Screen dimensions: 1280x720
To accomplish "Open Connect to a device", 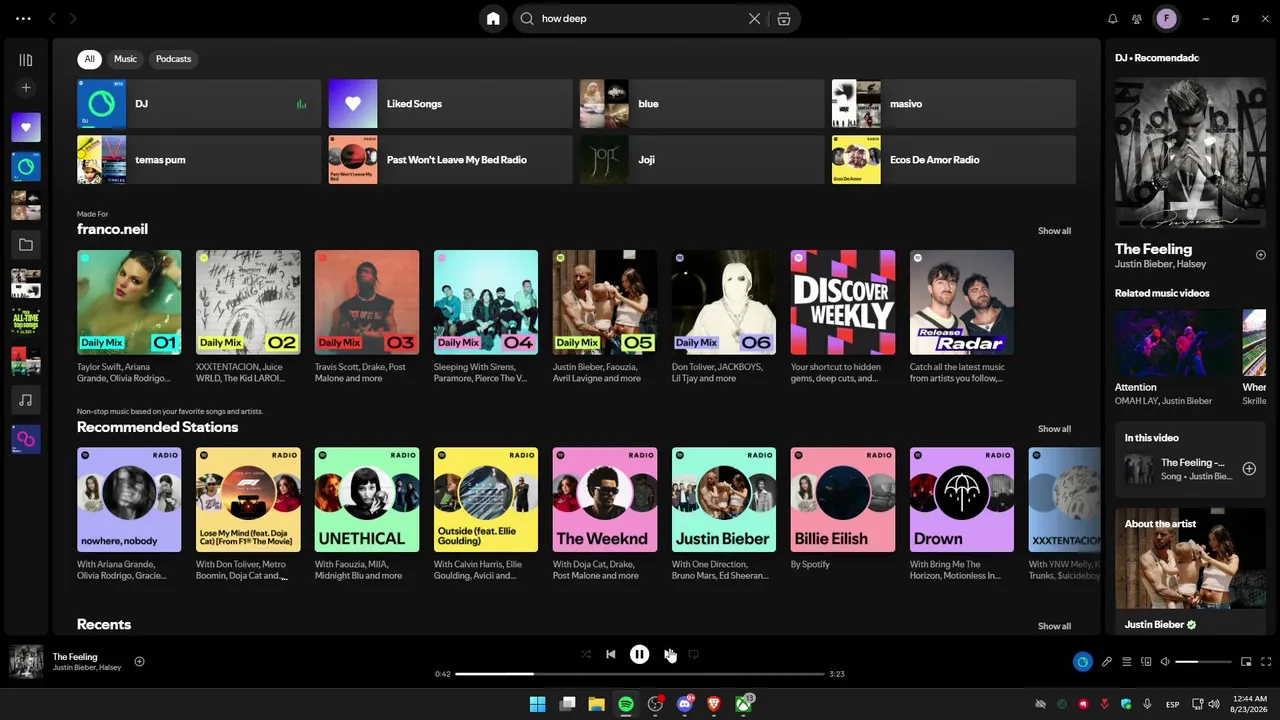I will (1146, 662).
